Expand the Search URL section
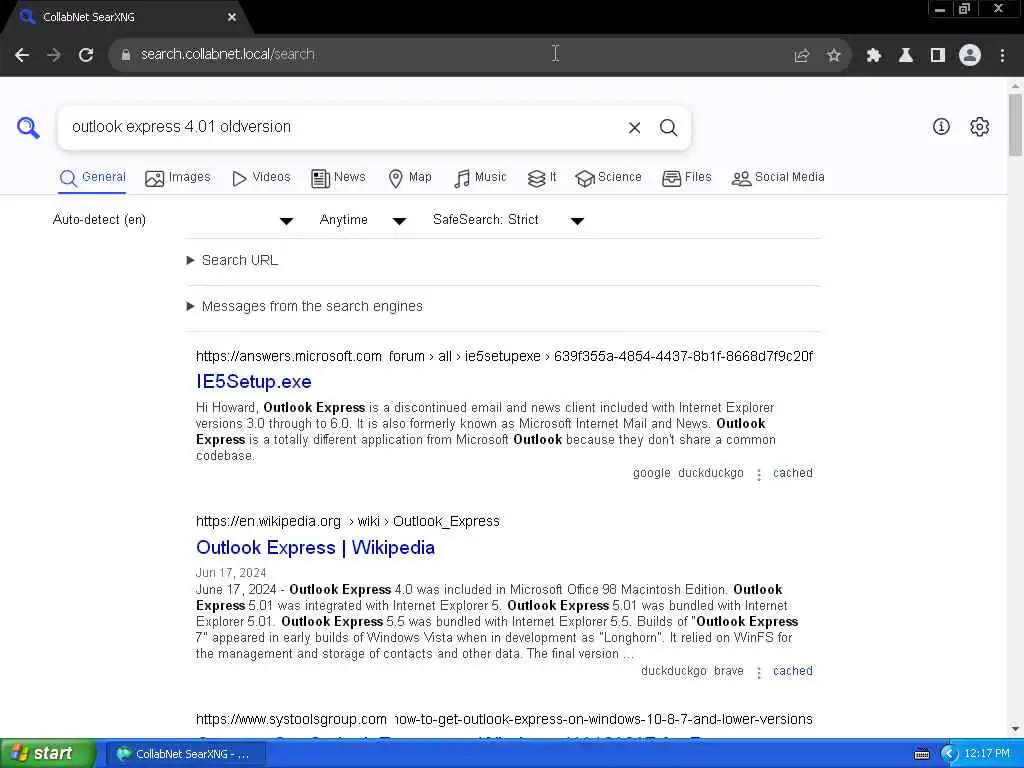The image size is (1024, 768). [232, 261]
